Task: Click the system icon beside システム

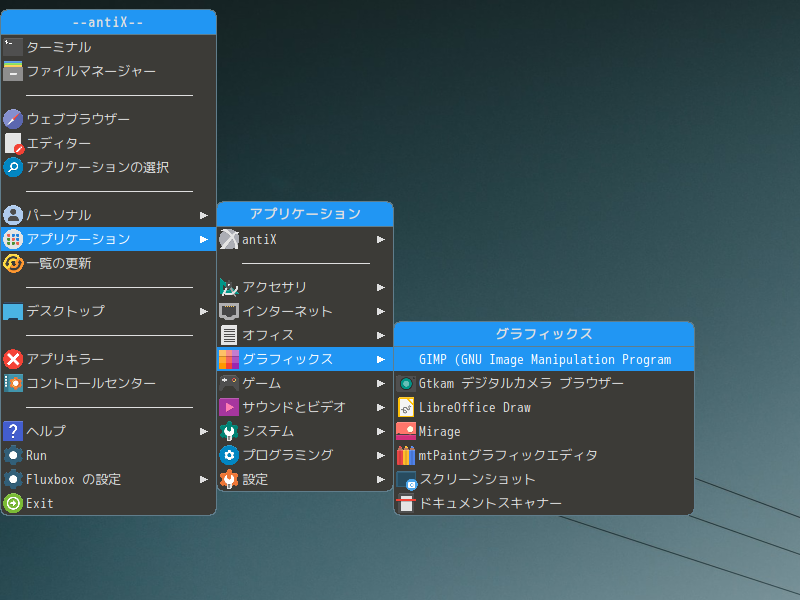Action: click(x=229, y=431)
